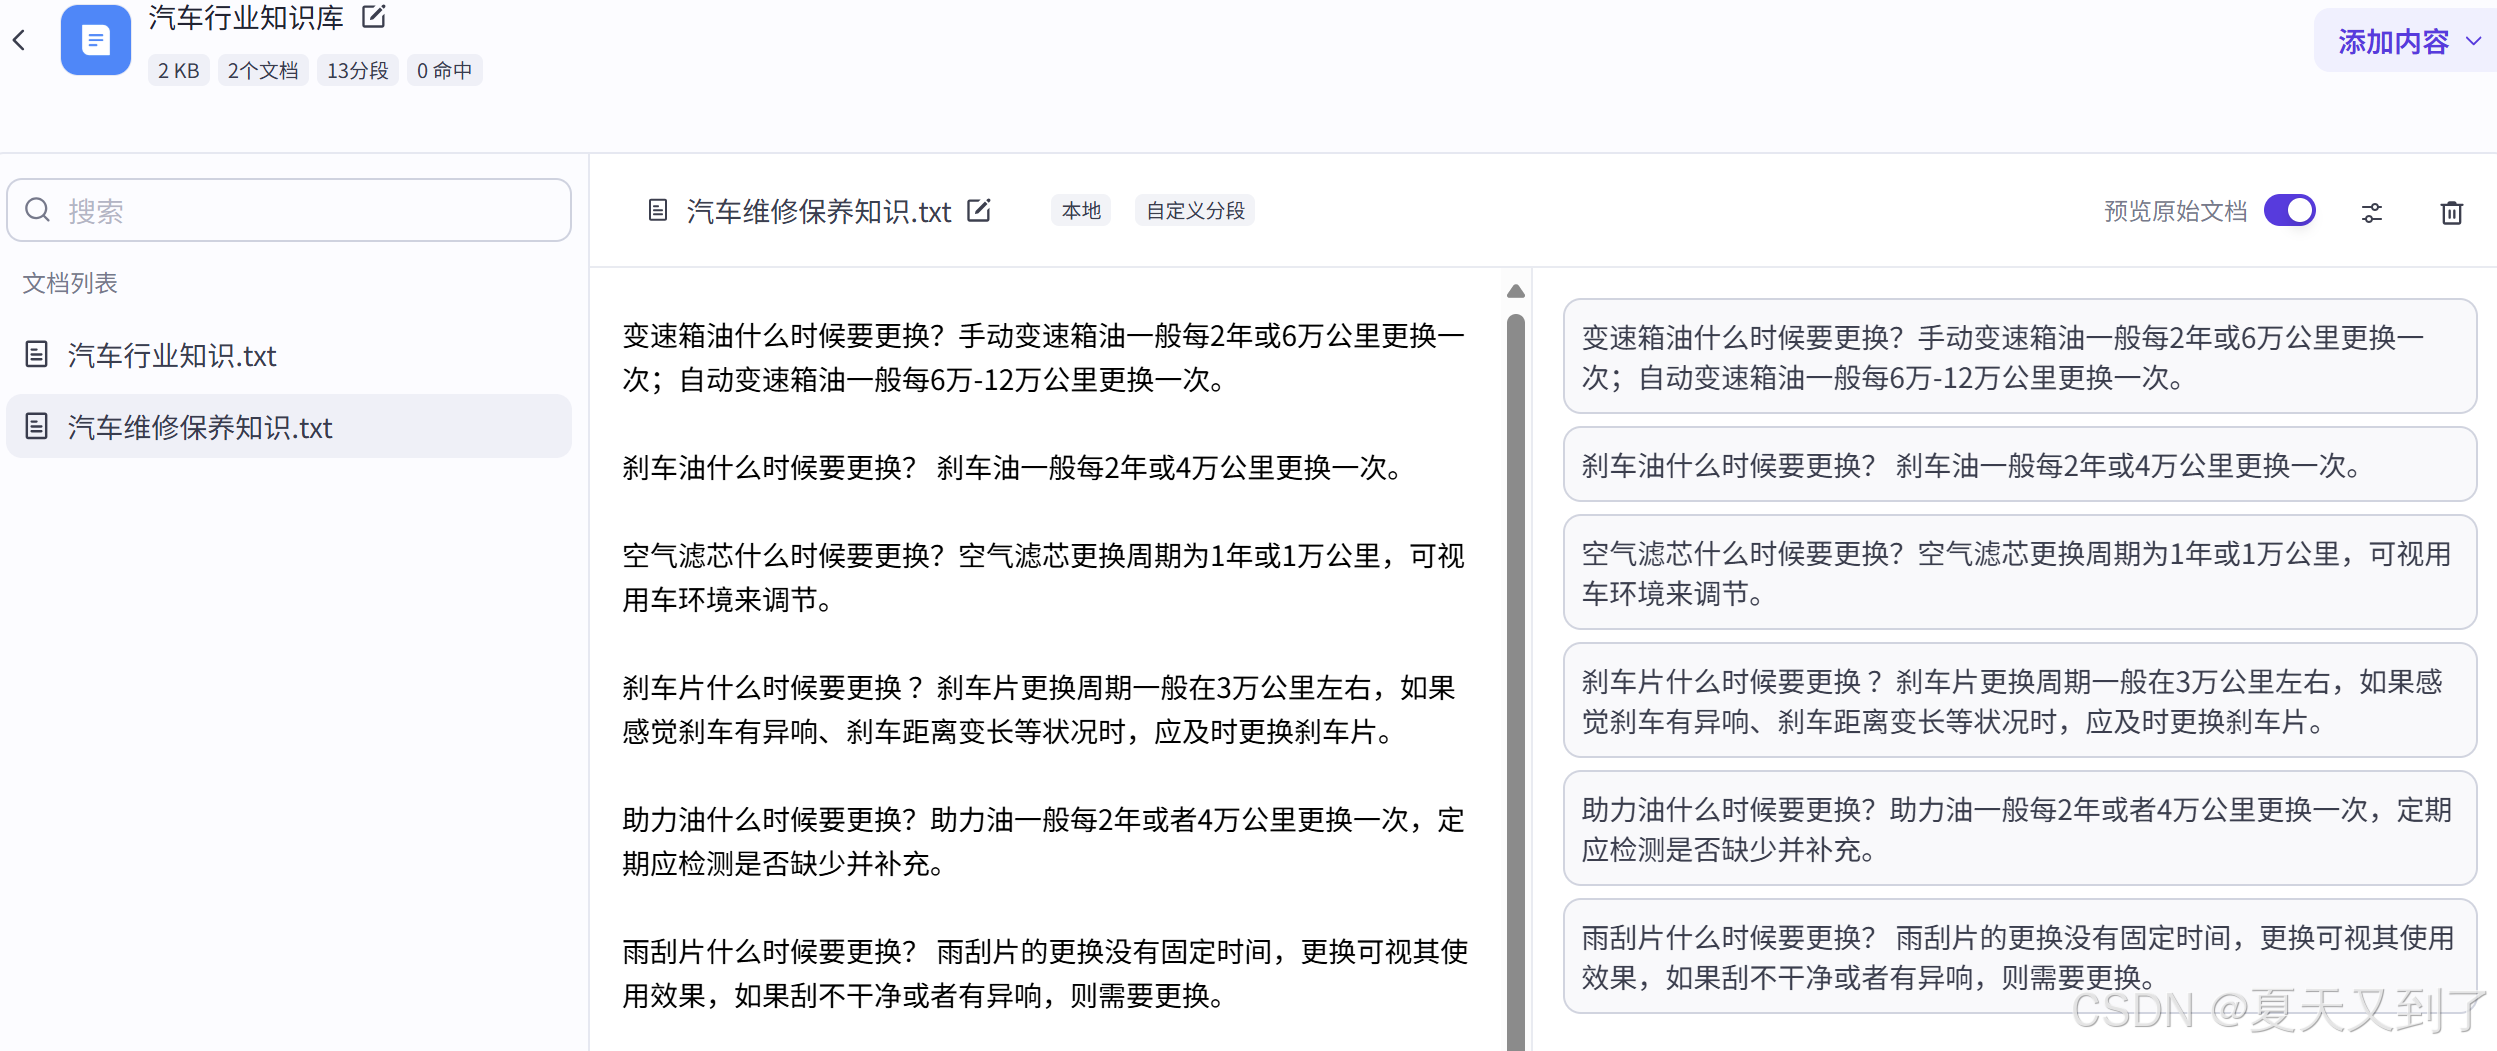
Task: Click the original document preview scrollbar thumb
Action: pos(1516,682)
